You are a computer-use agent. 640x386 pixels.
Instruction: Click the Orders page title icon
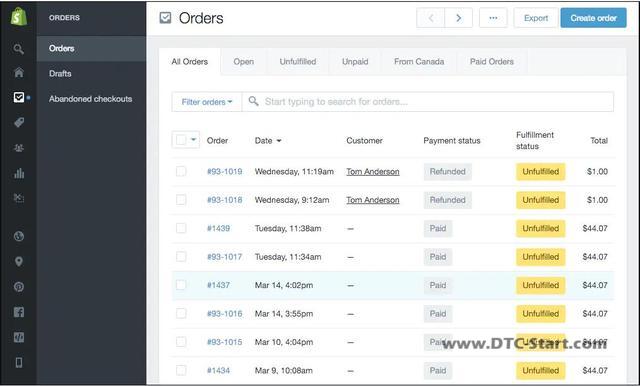point(165,18)
